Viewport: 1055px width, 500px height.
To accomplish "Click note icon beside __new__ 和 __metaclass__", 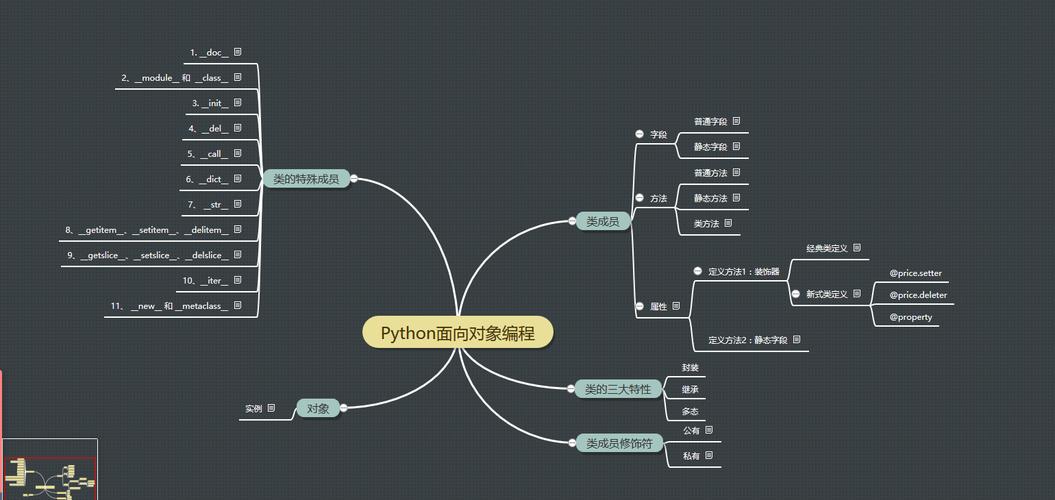I will coord(238,305).
